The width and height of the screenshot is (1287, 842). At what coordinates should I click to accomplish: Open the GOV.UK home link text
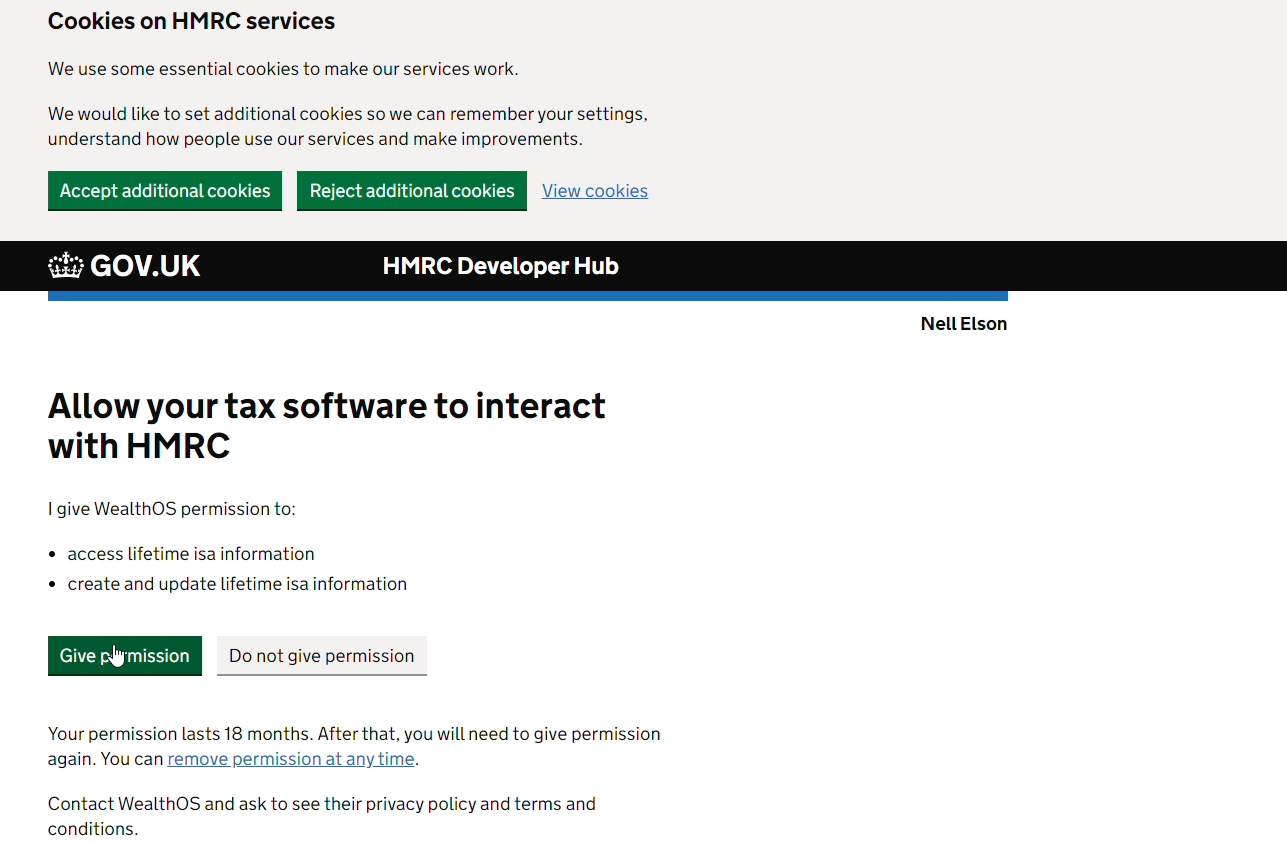[x=145, y=266]
